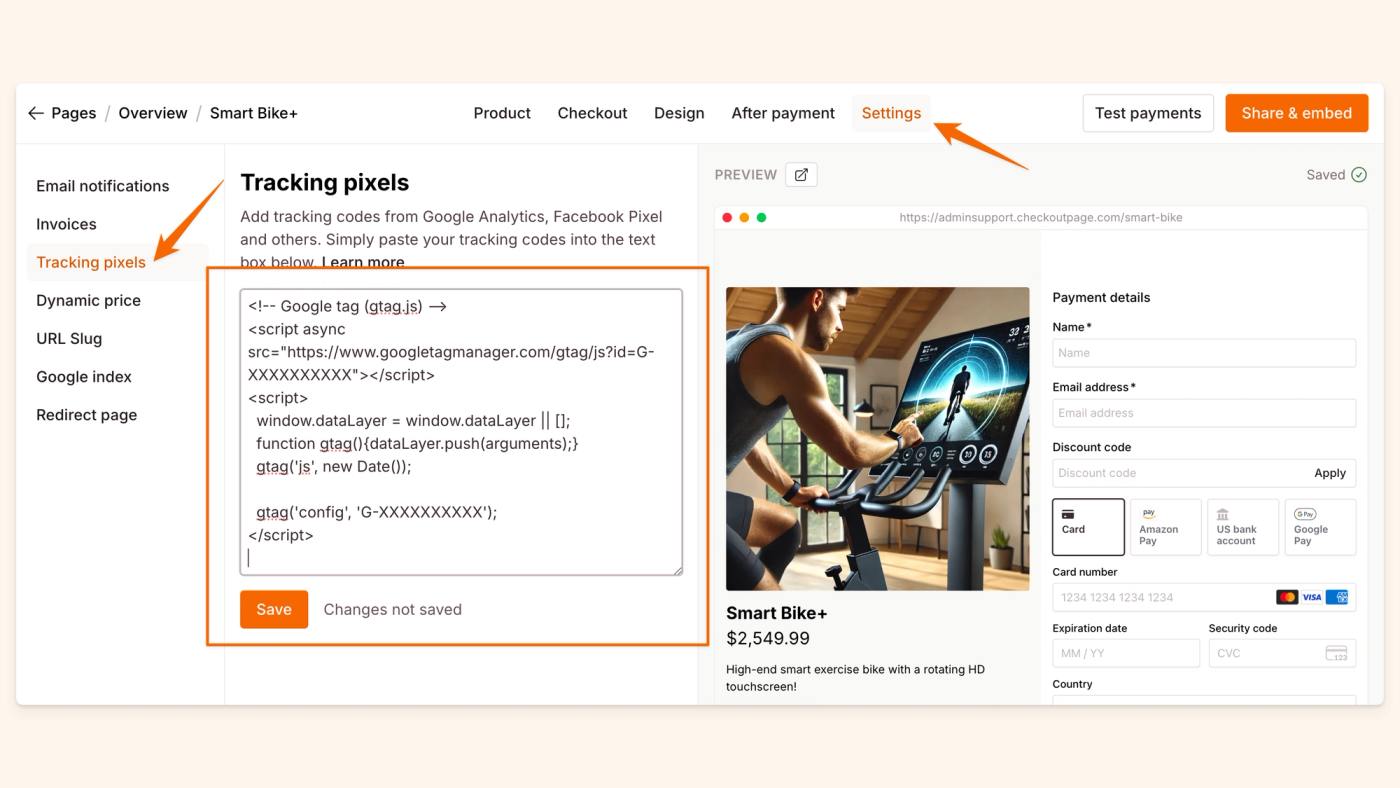Viewport: 1400px width, 788px height.
Task: Click the Mastercard logo in card field
Action: [1287, 597]
